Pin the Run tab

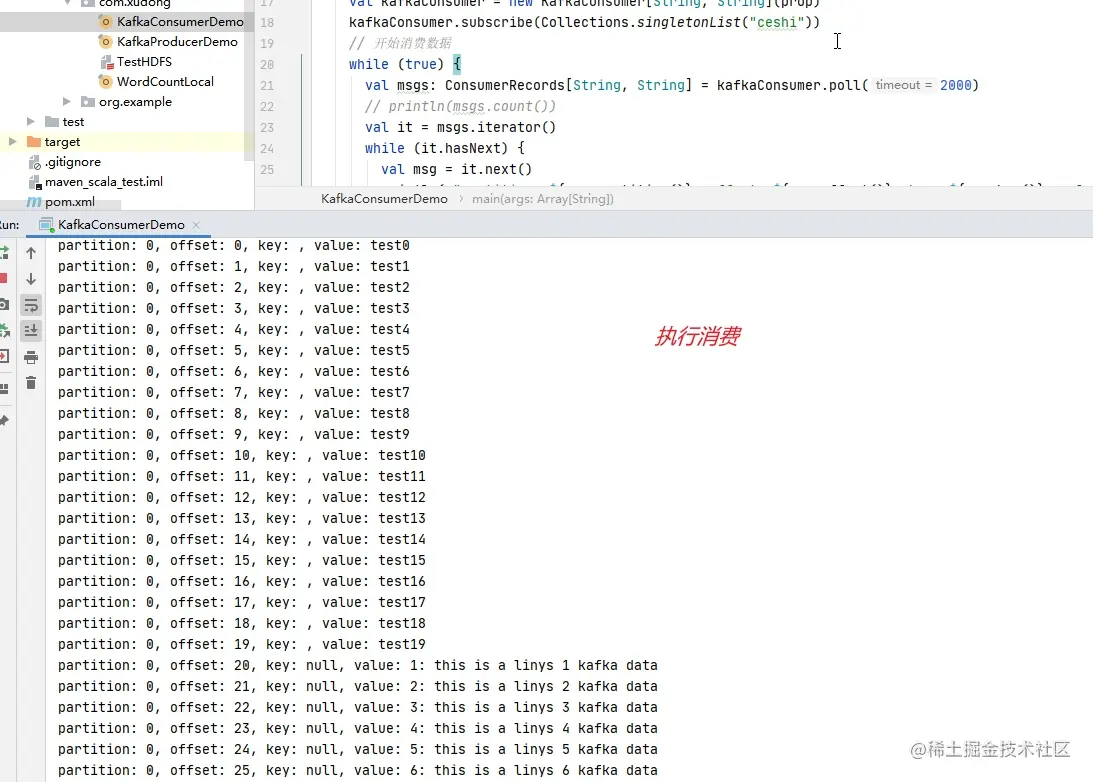point(3,420)
